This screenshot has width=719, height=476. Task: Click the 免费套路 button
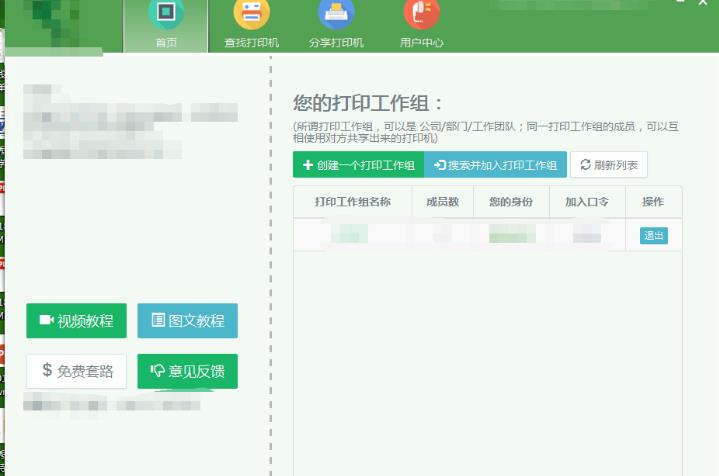(x=76, y=371)
